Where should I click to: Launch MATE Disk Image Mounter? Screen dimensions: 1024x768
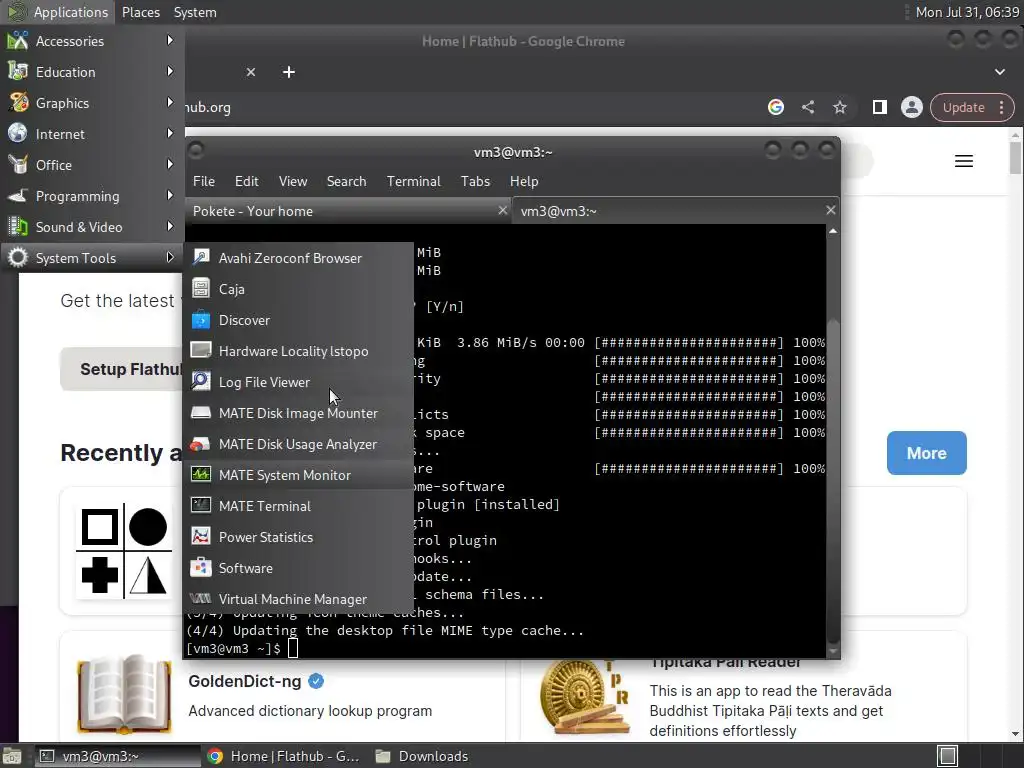pyautogui.click(x=298, y=413)
